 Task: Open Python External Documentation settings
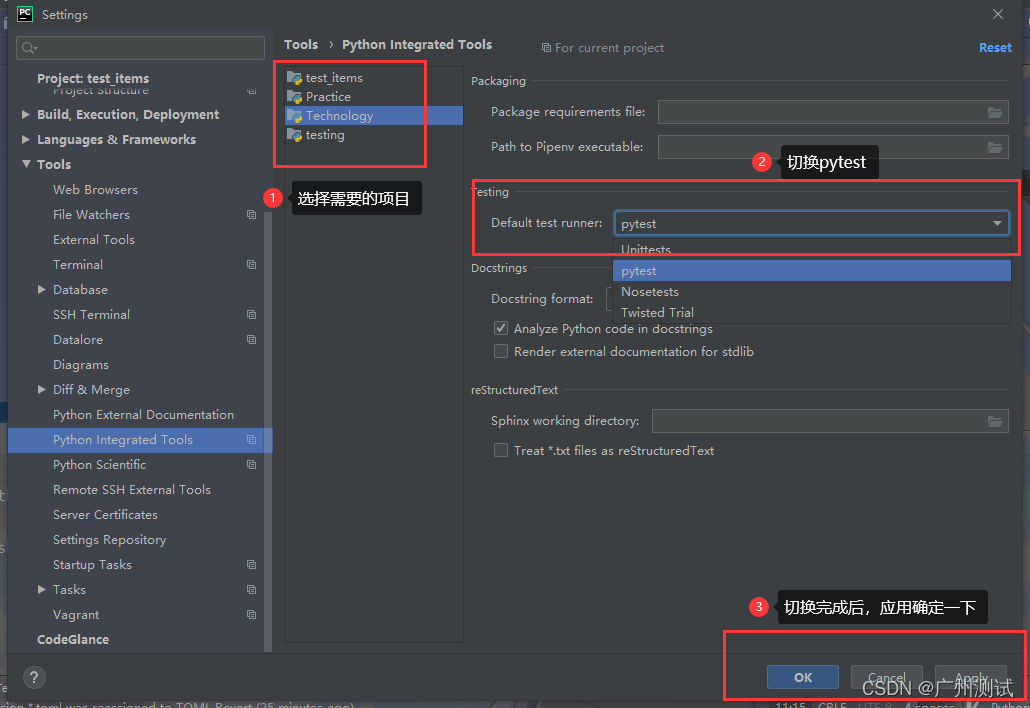(143, 414)
